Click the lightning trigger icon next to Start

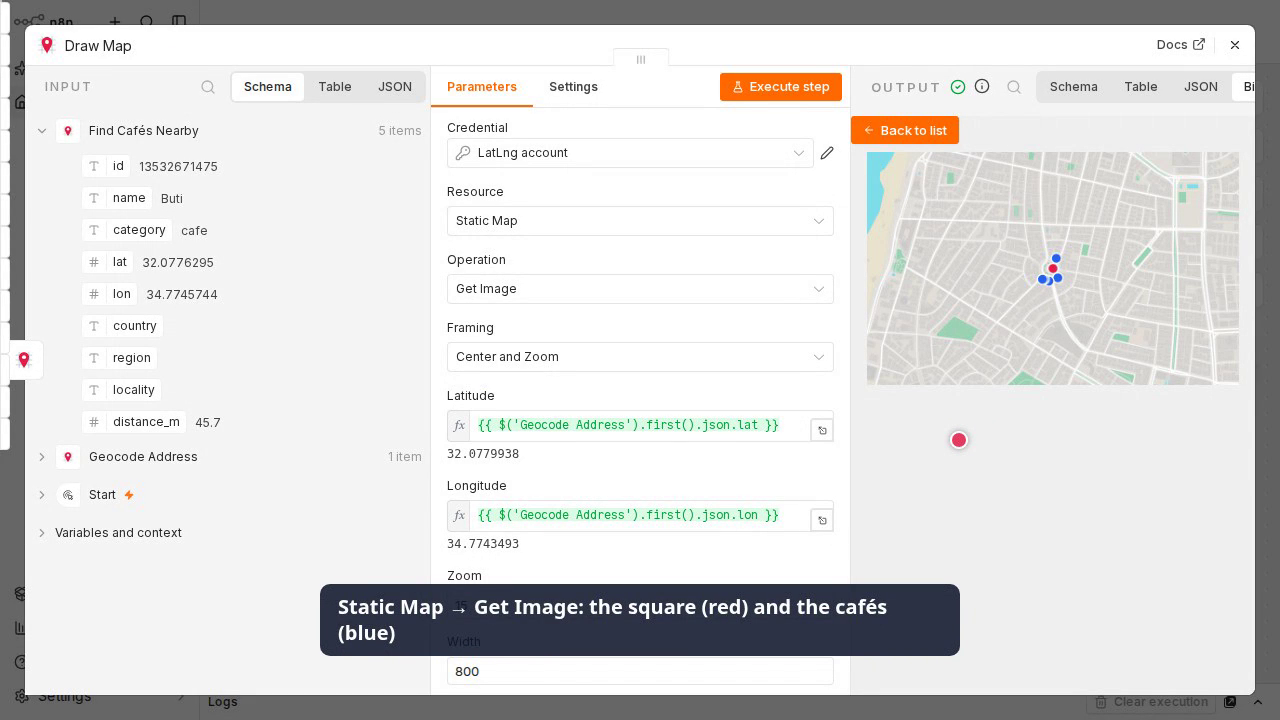point(128,495)
